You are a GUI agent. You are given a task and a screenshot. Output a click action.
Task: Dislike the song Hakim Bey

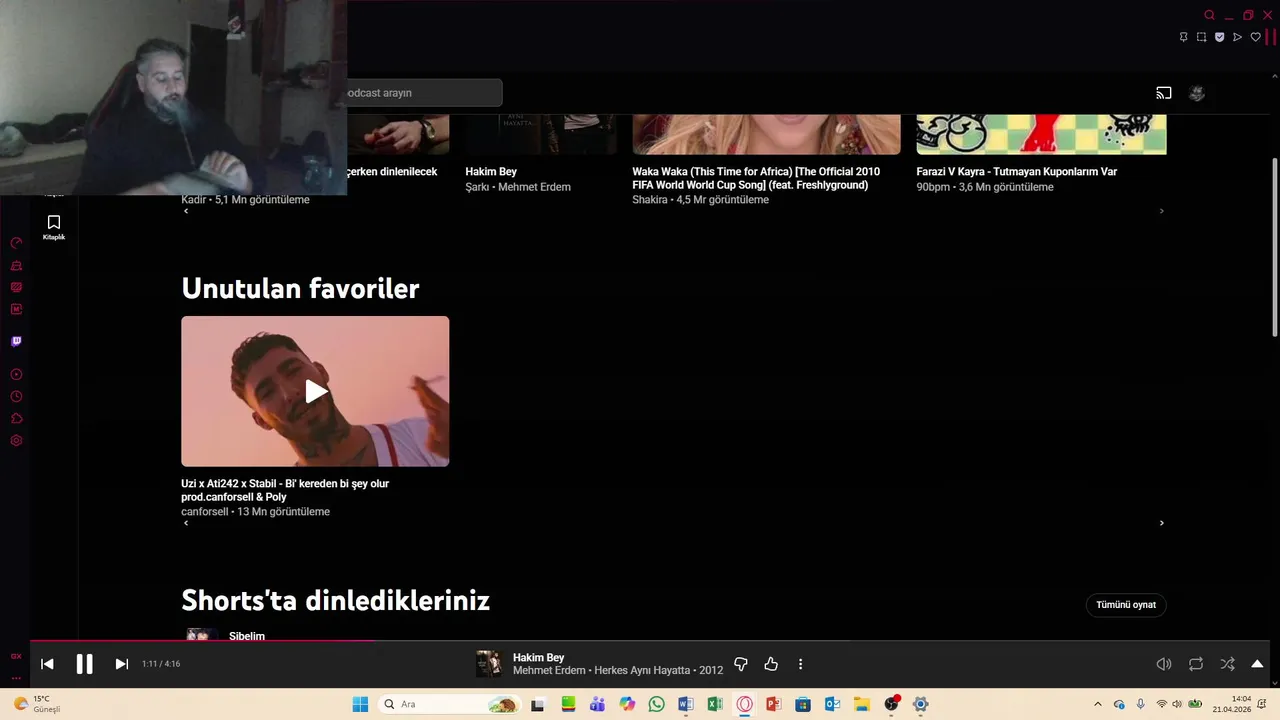pos(741,664)
